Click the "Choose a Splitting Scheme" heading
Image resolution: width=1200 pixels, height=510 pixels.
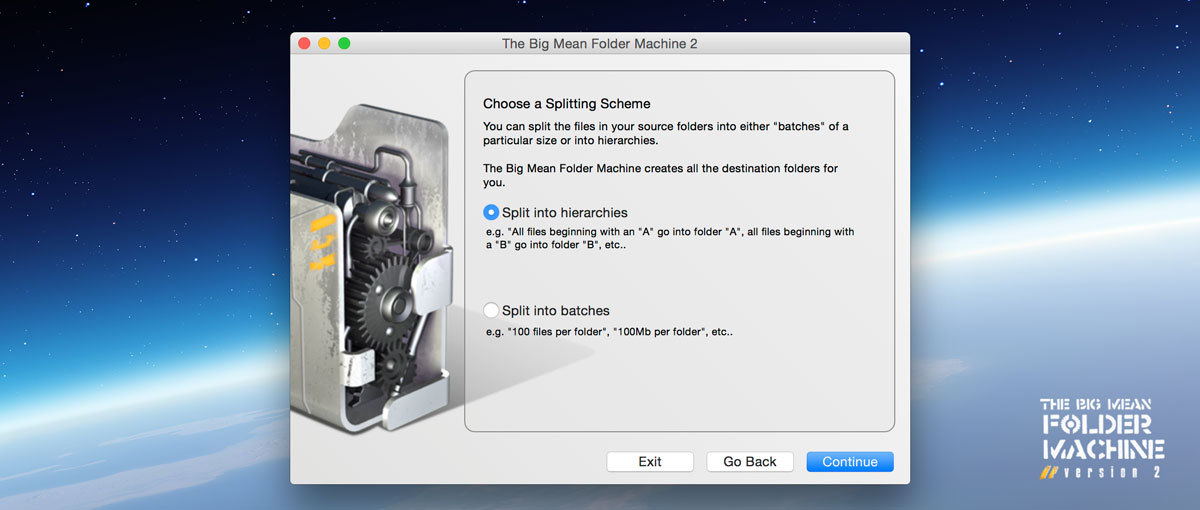(567, 103)
